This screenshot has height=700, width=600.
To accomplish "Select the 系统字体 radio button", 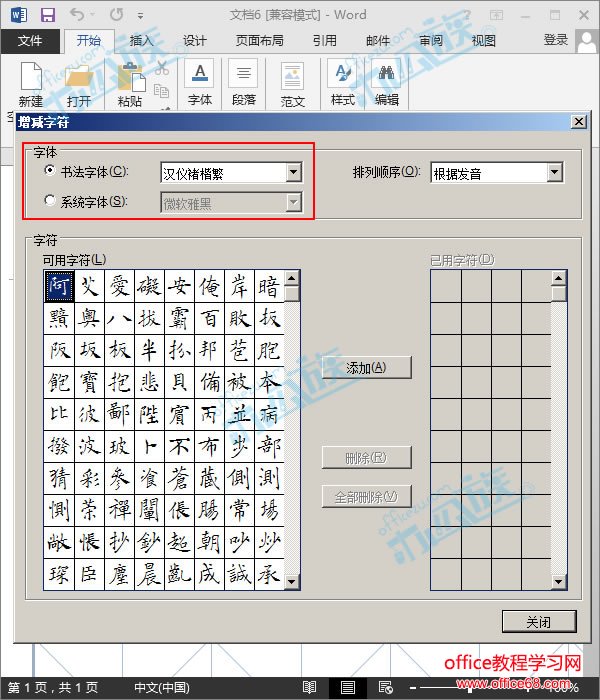I will tap(50, 201).
